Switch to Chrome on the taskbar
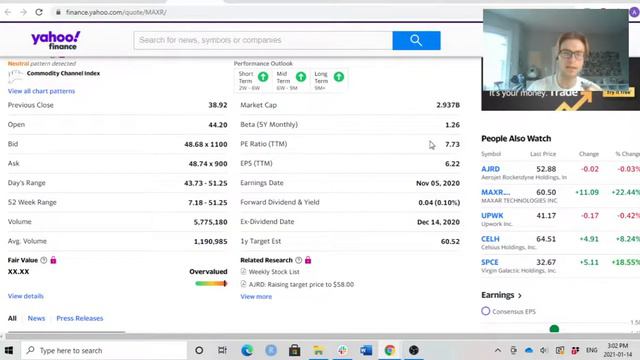Viewport: 640px width, 360px height. (390, 350)
